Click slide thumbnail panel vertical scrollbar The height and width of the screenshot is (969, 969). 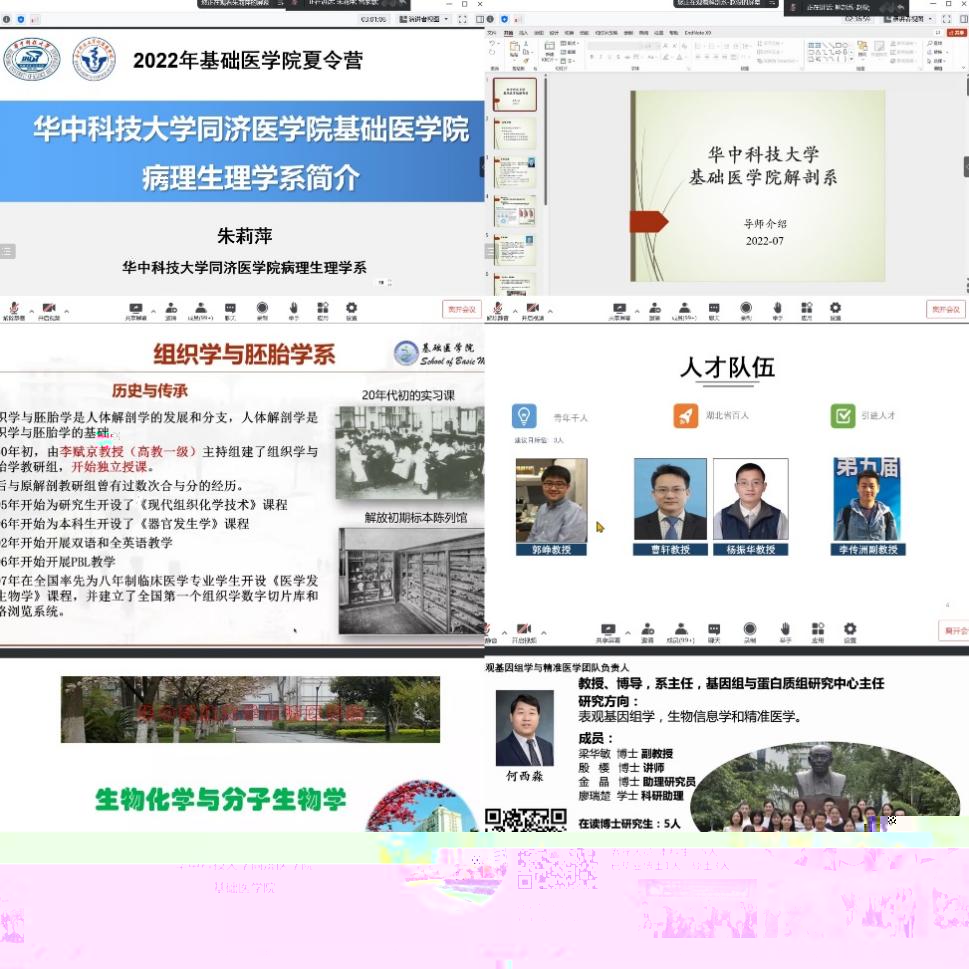[x=545, y=141]
